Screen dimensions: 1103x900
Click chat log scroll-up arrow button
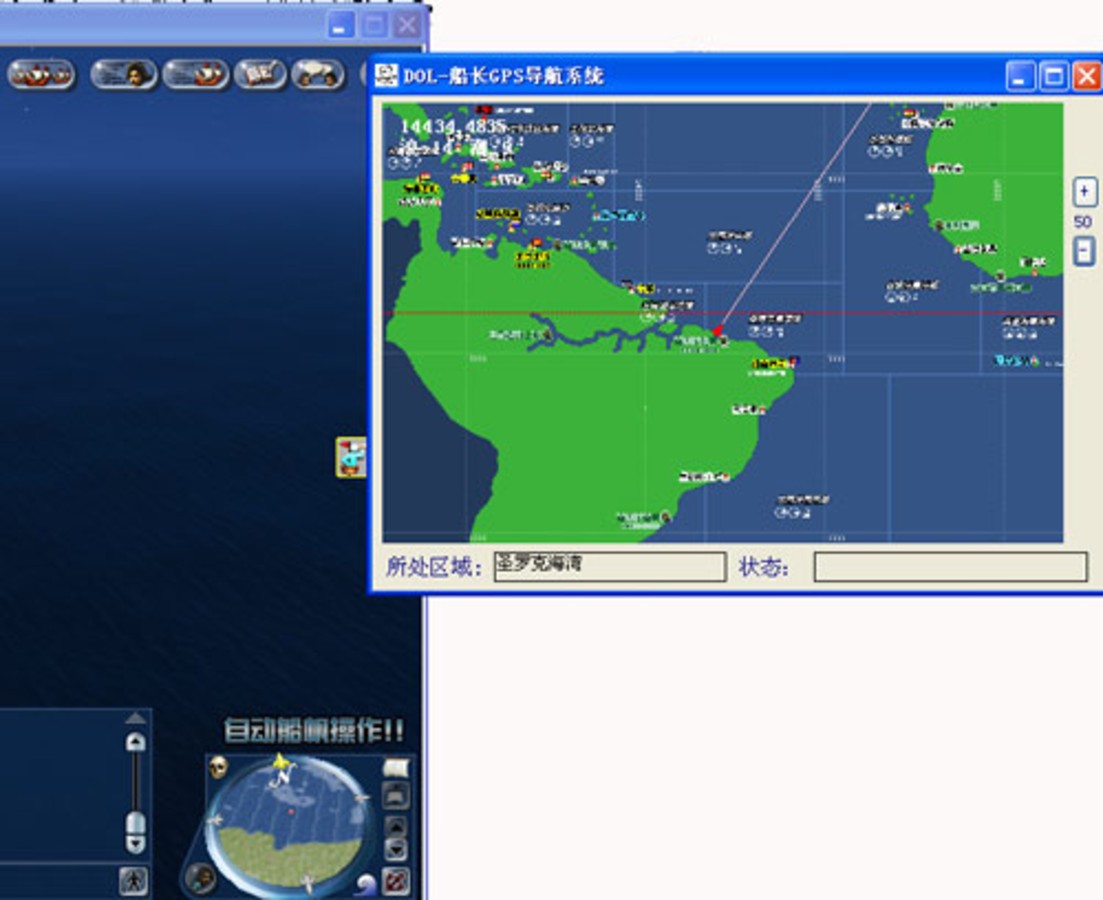tap(135, 742)
